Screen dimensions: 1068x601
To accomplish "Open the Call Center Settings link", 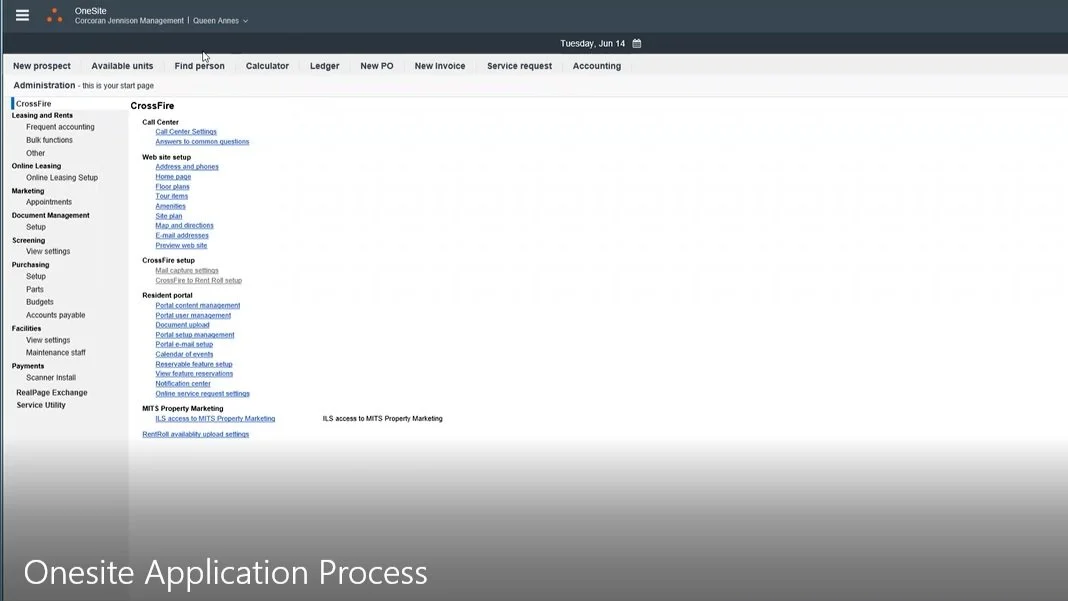I will coord(186,132).
